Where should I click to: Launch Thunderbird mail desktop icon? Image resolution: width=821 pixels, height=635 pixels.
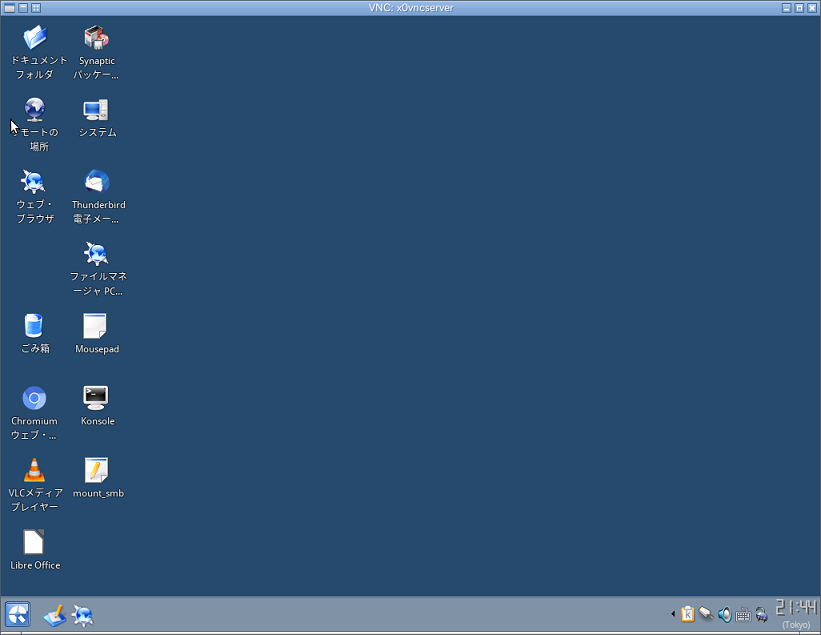pyautogui.click(x=97, y=182)
